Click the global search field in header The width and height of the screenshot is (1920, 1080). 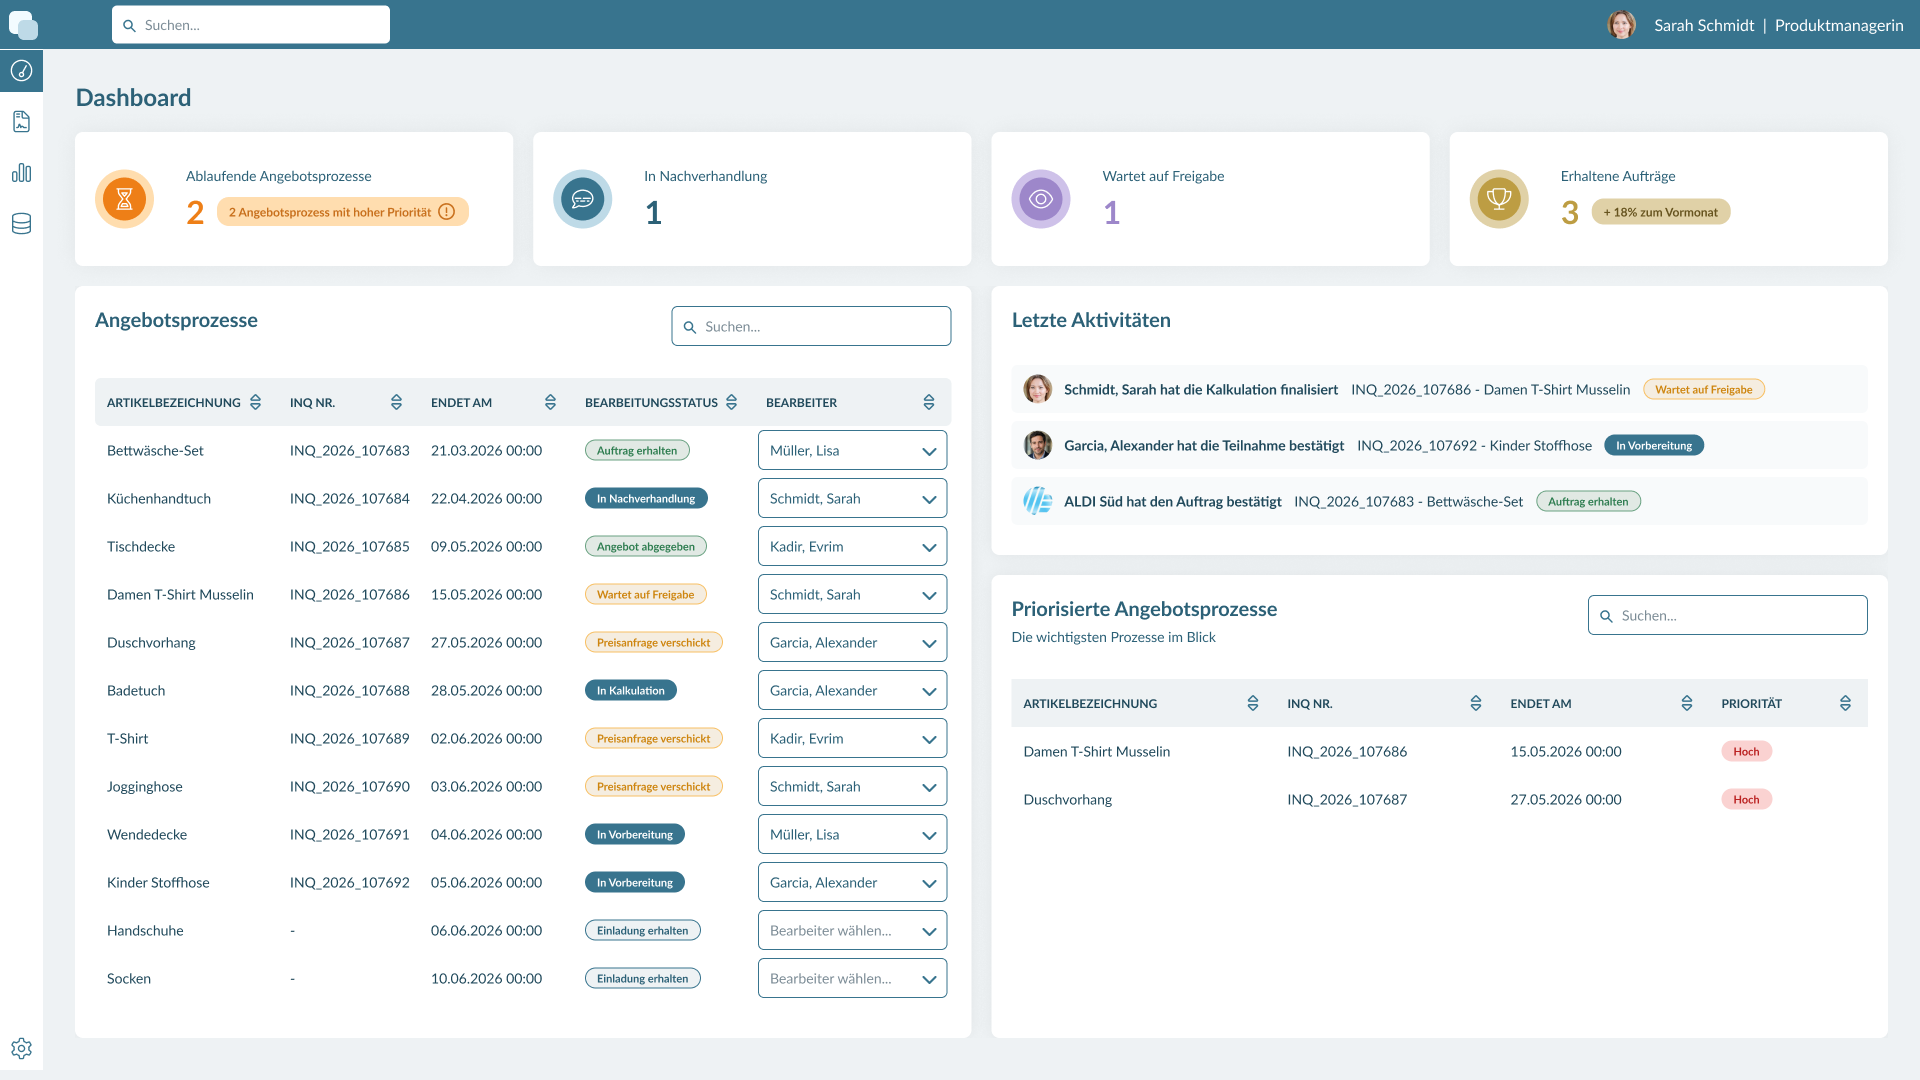tap(251, 25)
